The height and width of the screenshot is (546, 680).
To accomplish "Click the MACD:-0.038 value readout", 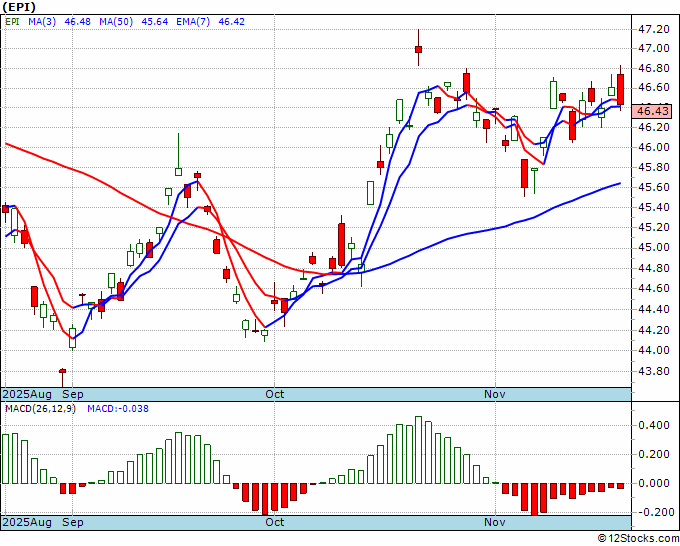I will (x=118, y=409).
